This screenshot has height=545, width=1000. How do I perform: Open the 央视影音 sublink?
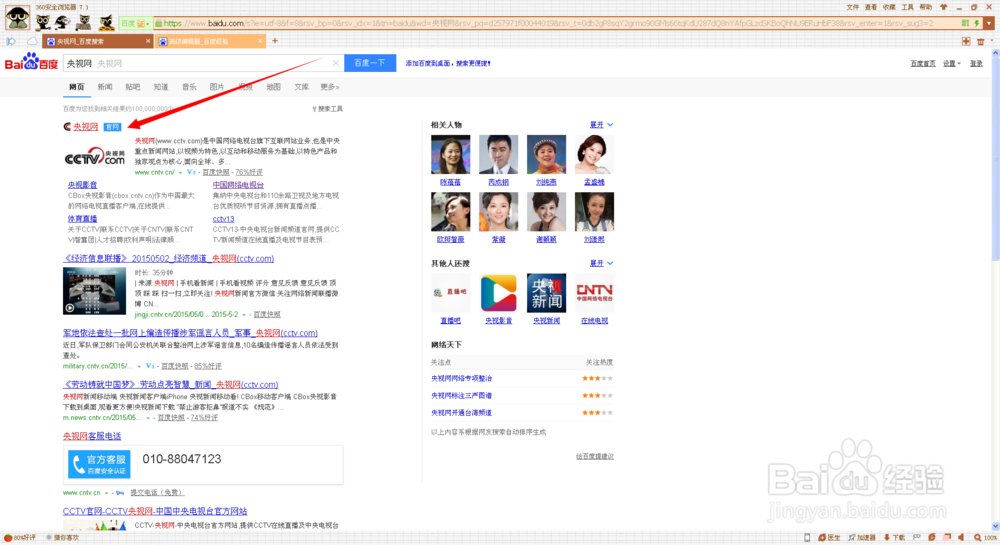click(x=82, y=185)
